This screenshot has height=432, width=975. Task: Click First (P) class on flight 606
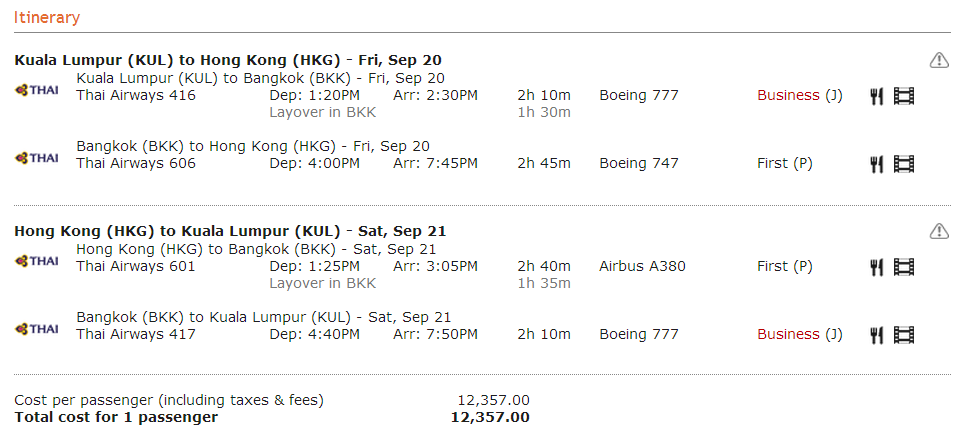784,164
